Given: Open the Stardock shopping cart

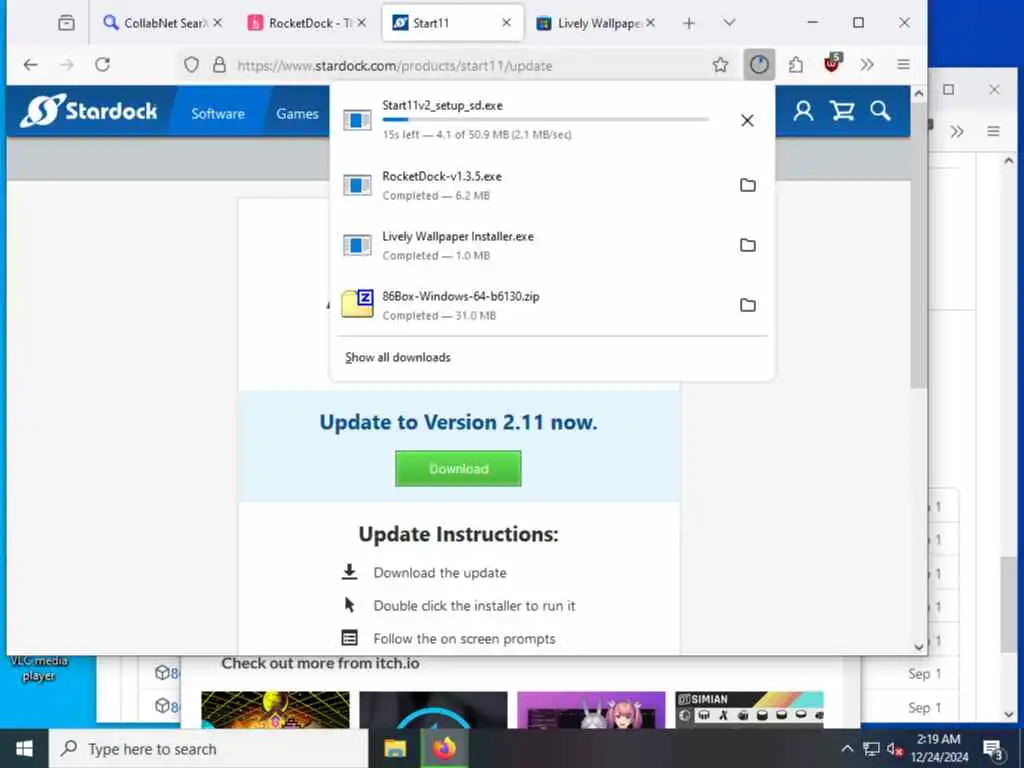Looking at the screenshot, I should click(842, 111).
